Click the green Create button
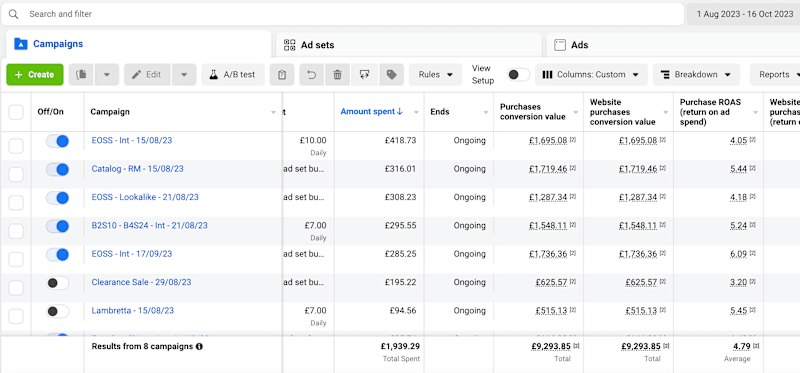Screen dimensions: 800x373 click(x=35, y=74)
